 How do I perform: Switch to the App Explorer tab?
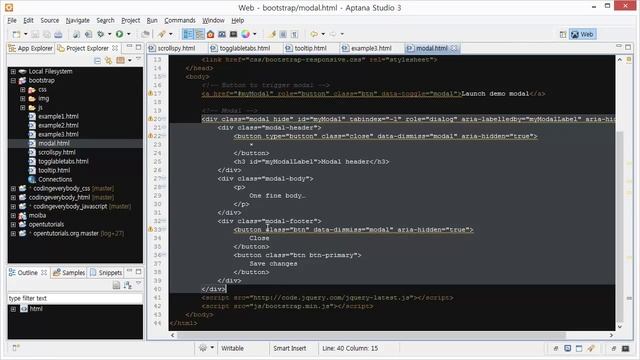click(x=31, y=48)
